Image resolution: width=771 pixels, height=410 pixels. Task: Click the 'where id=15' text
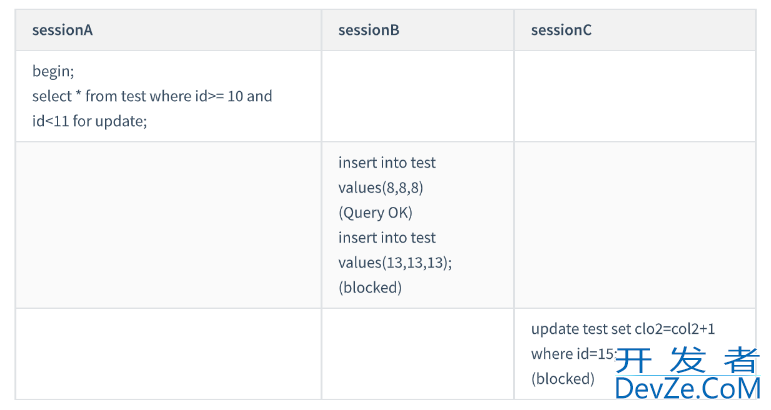[x=573, y=354]
